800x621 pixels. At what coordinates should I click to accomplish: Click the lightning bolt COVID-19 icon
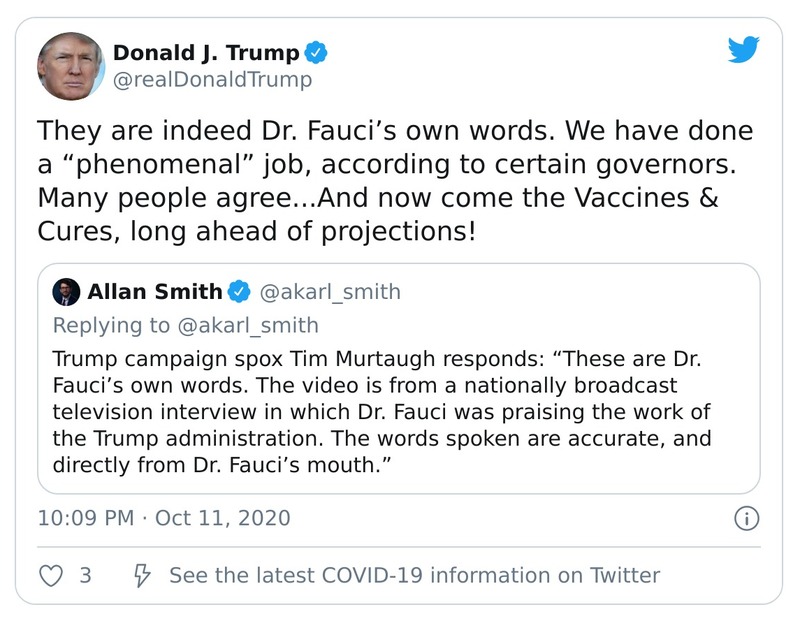142,575
